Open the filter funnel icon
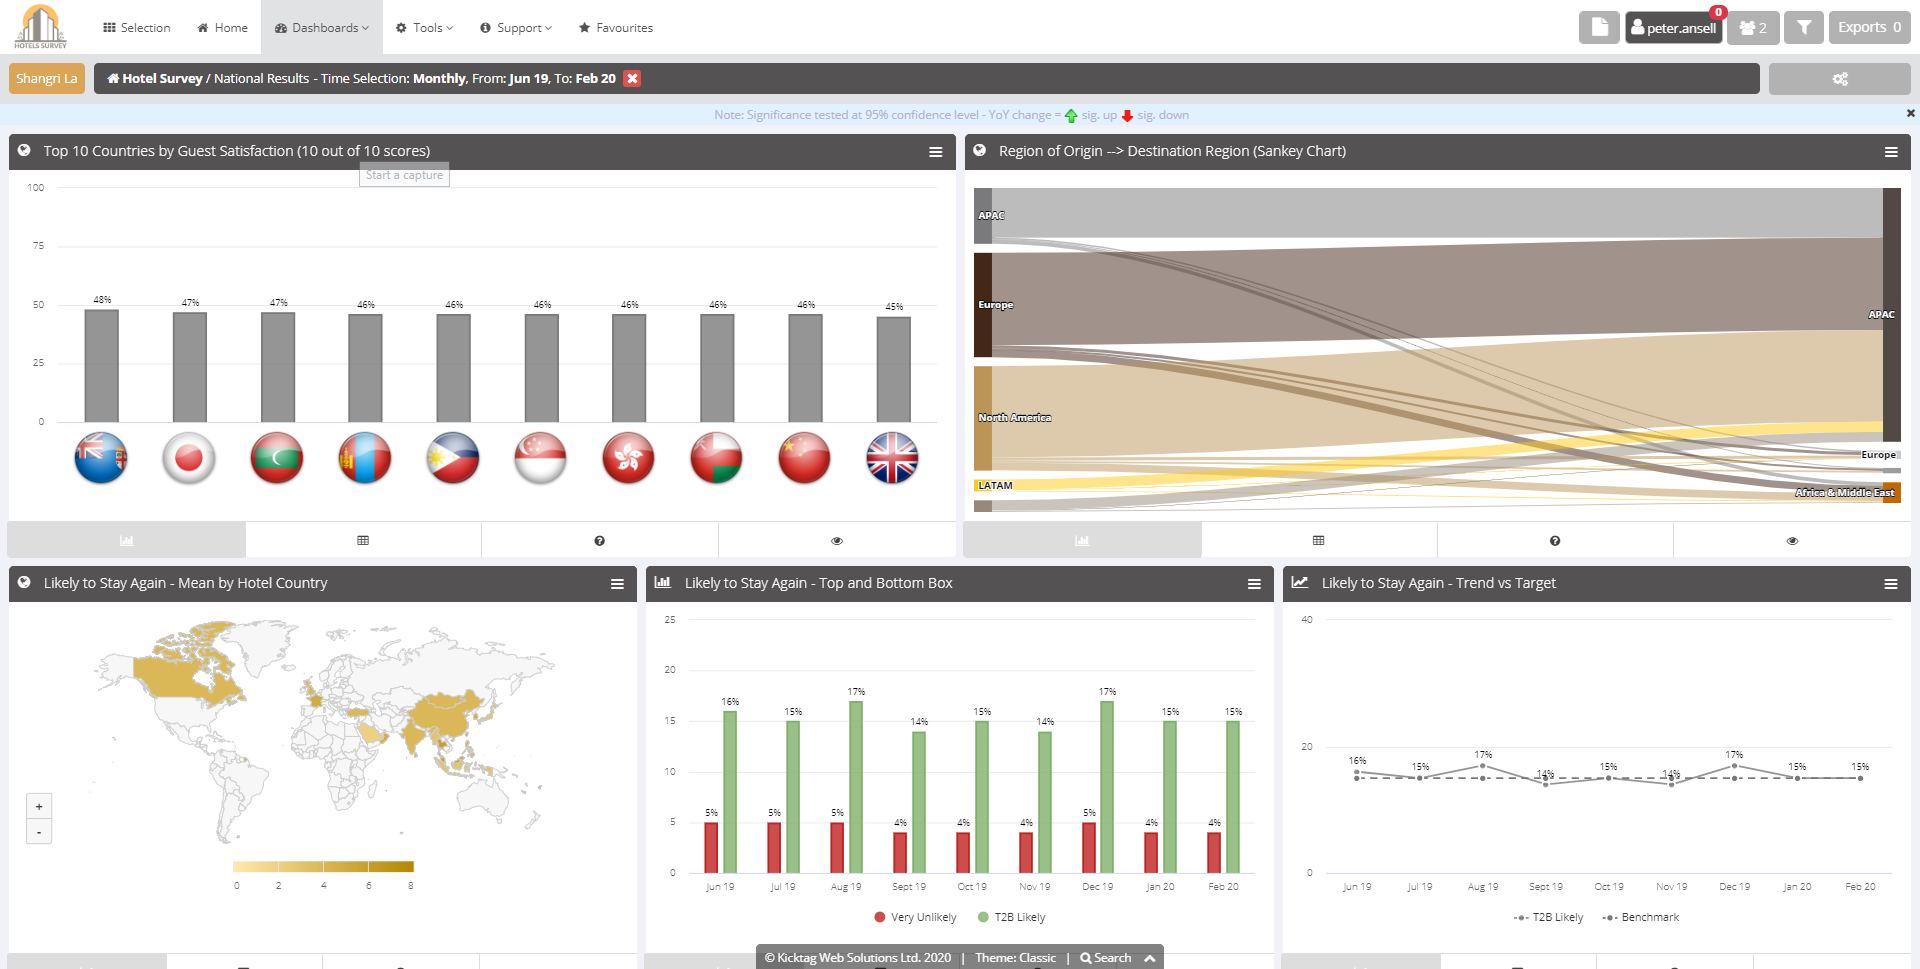The image size is (1920, 969). 1803,28
